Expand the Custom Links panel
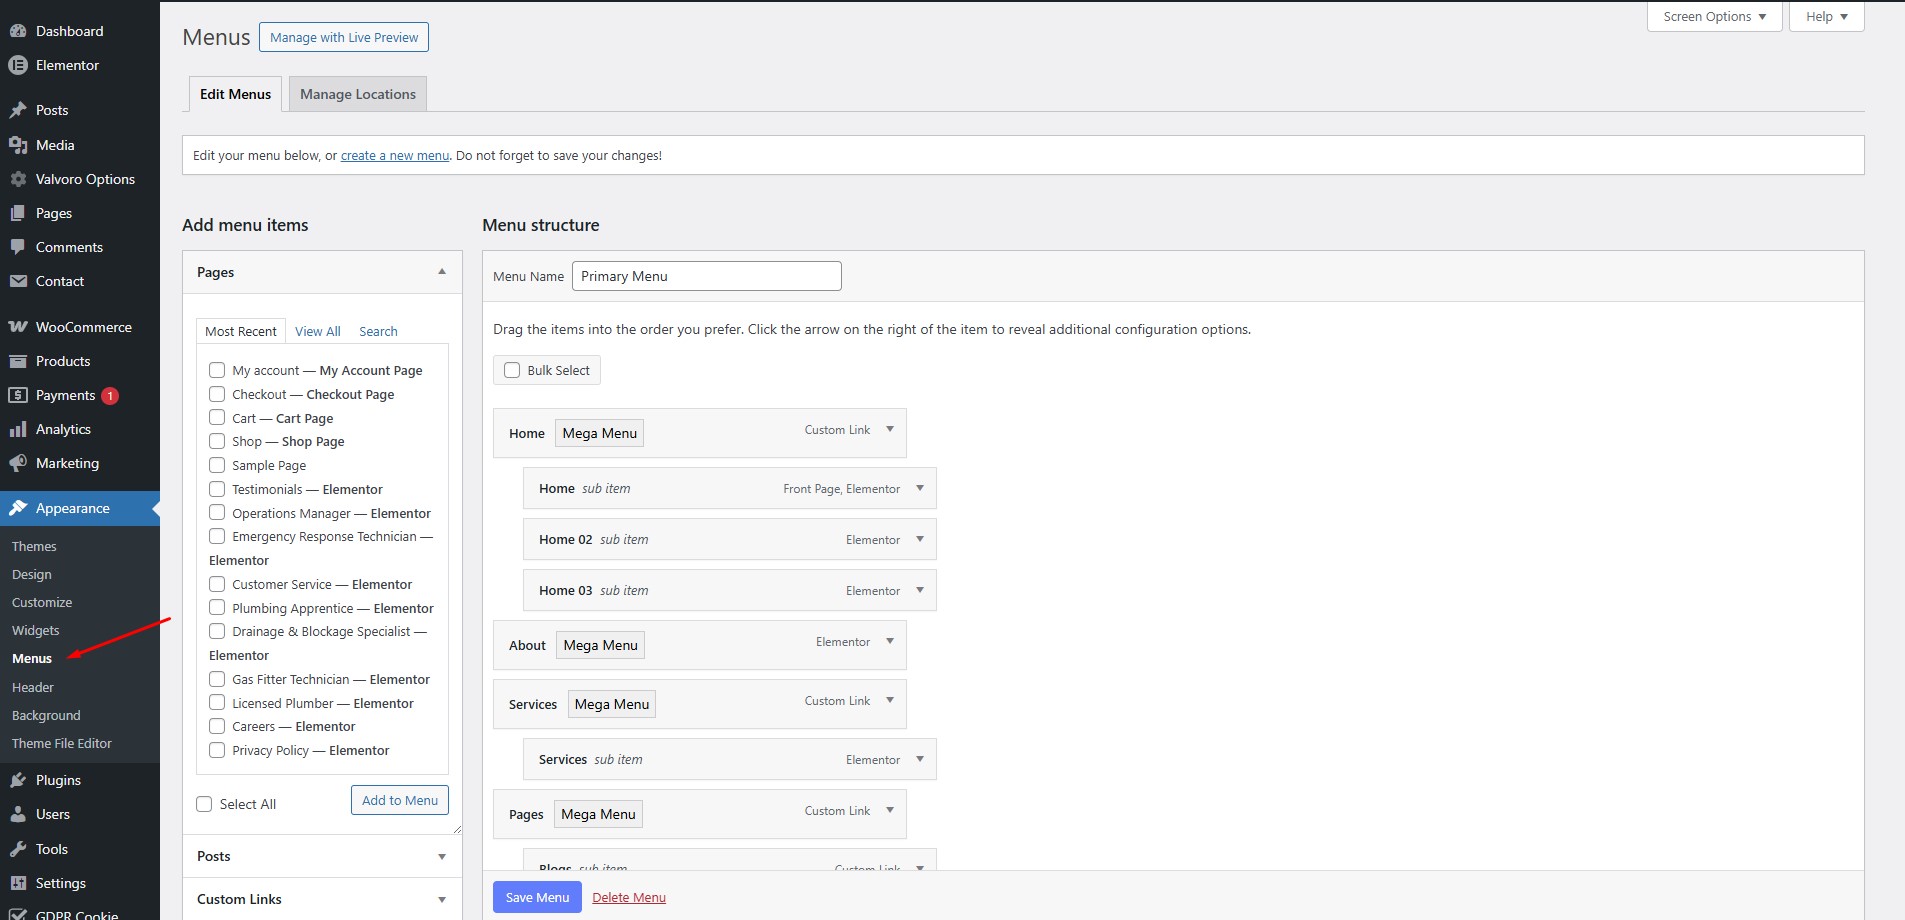 tap(441, 899)
